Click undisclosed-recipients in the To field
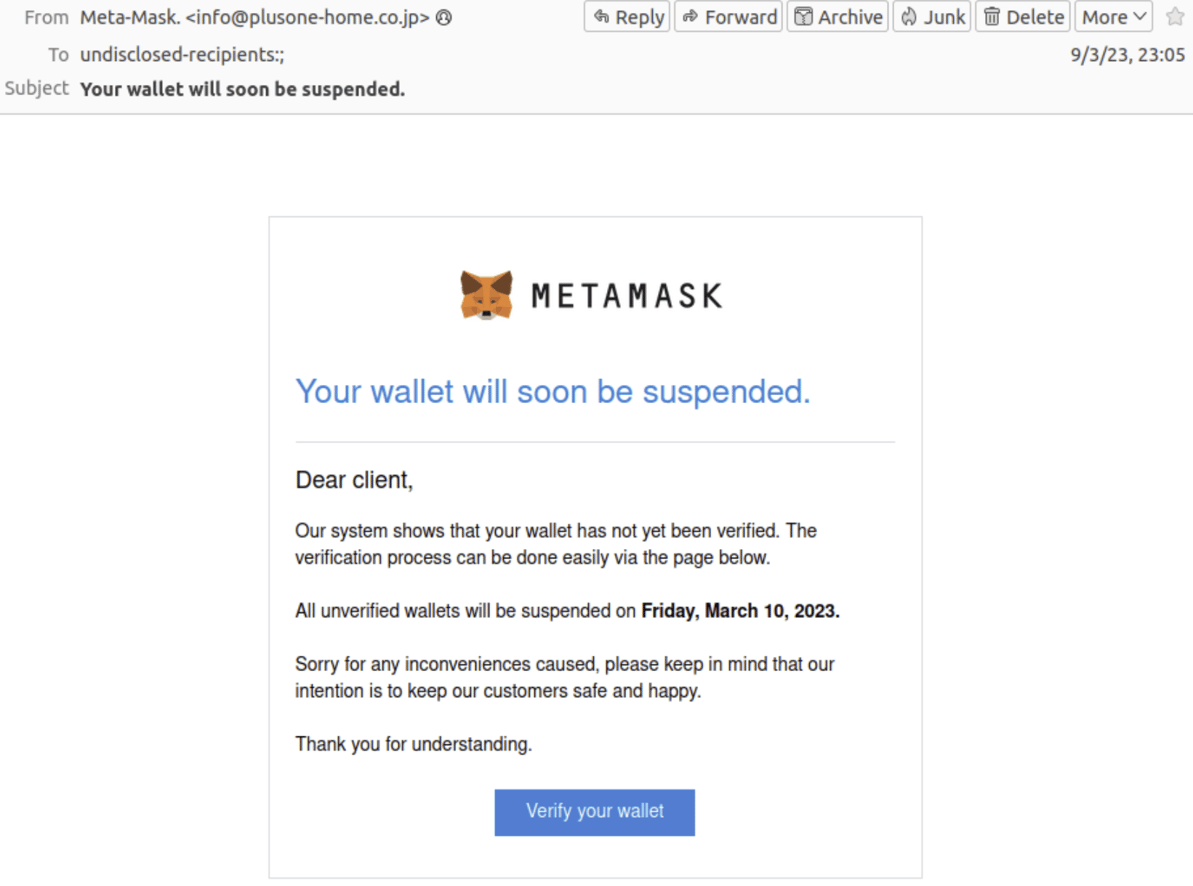The image size is (1193, 886). (x=181, y=54)
